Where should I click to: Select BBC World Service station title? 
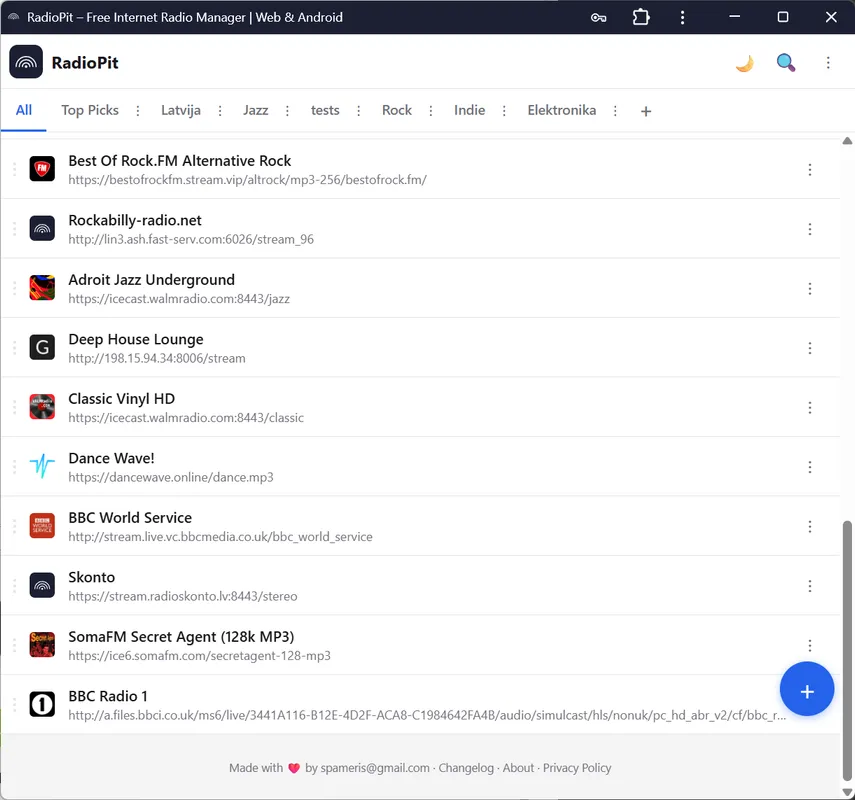[x=130, y=518]
